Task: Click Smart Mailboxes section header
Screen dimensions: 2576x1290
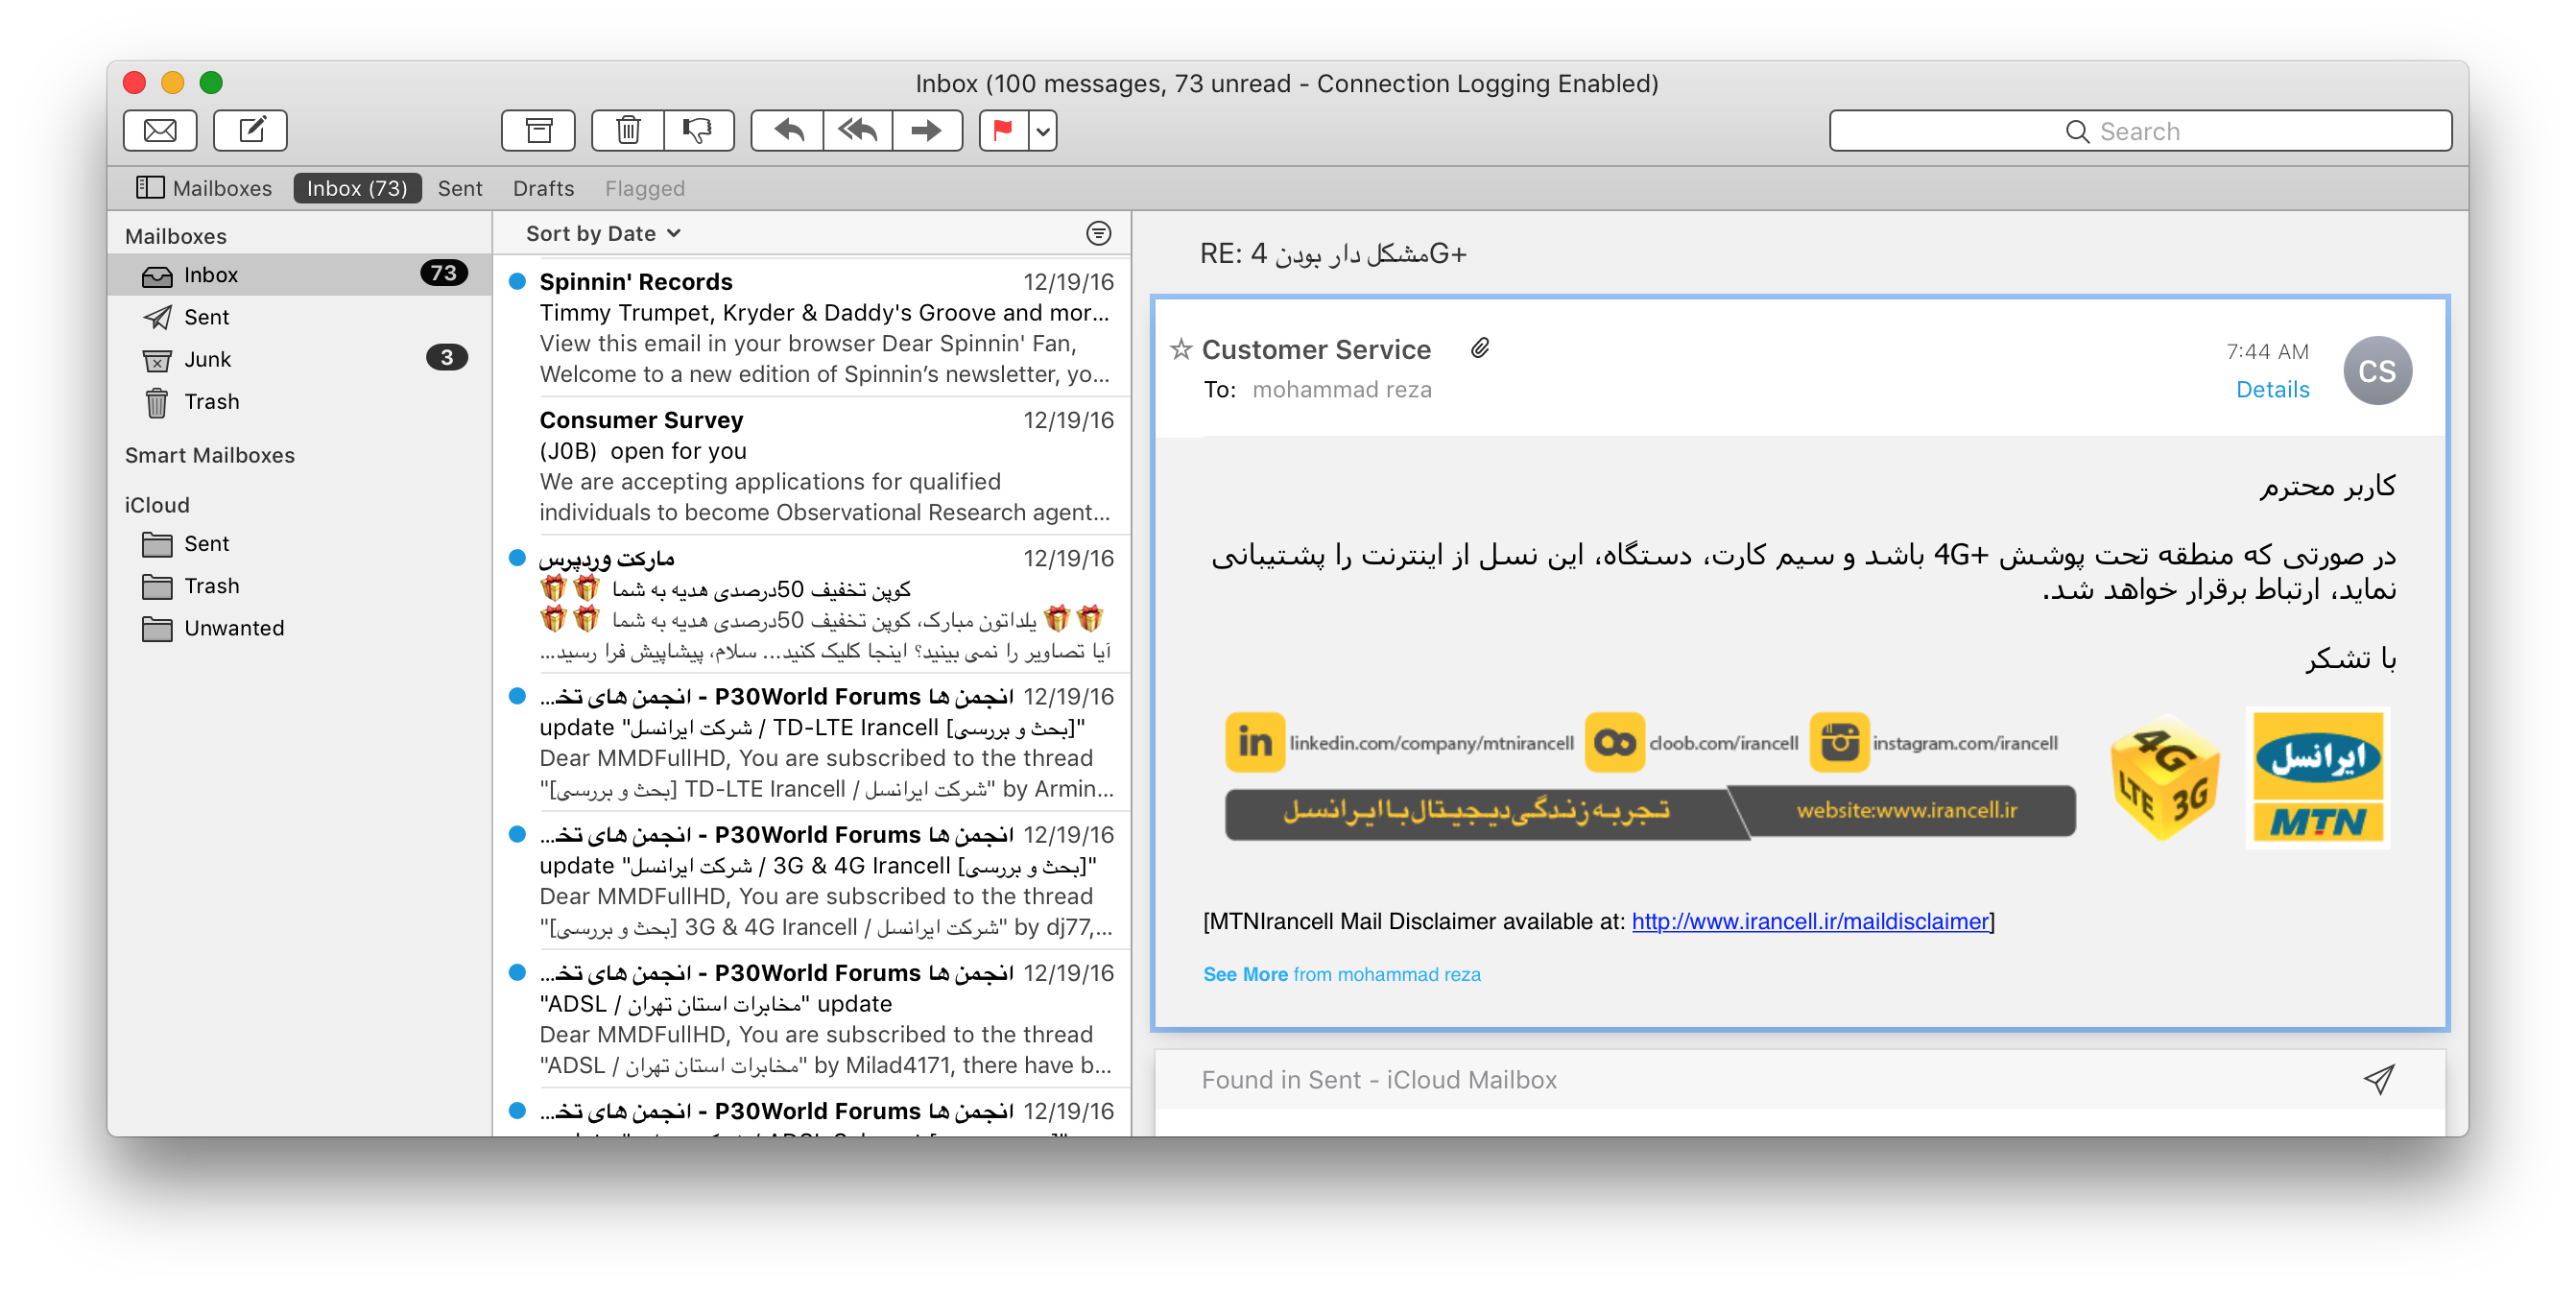Action: point(210,455)
